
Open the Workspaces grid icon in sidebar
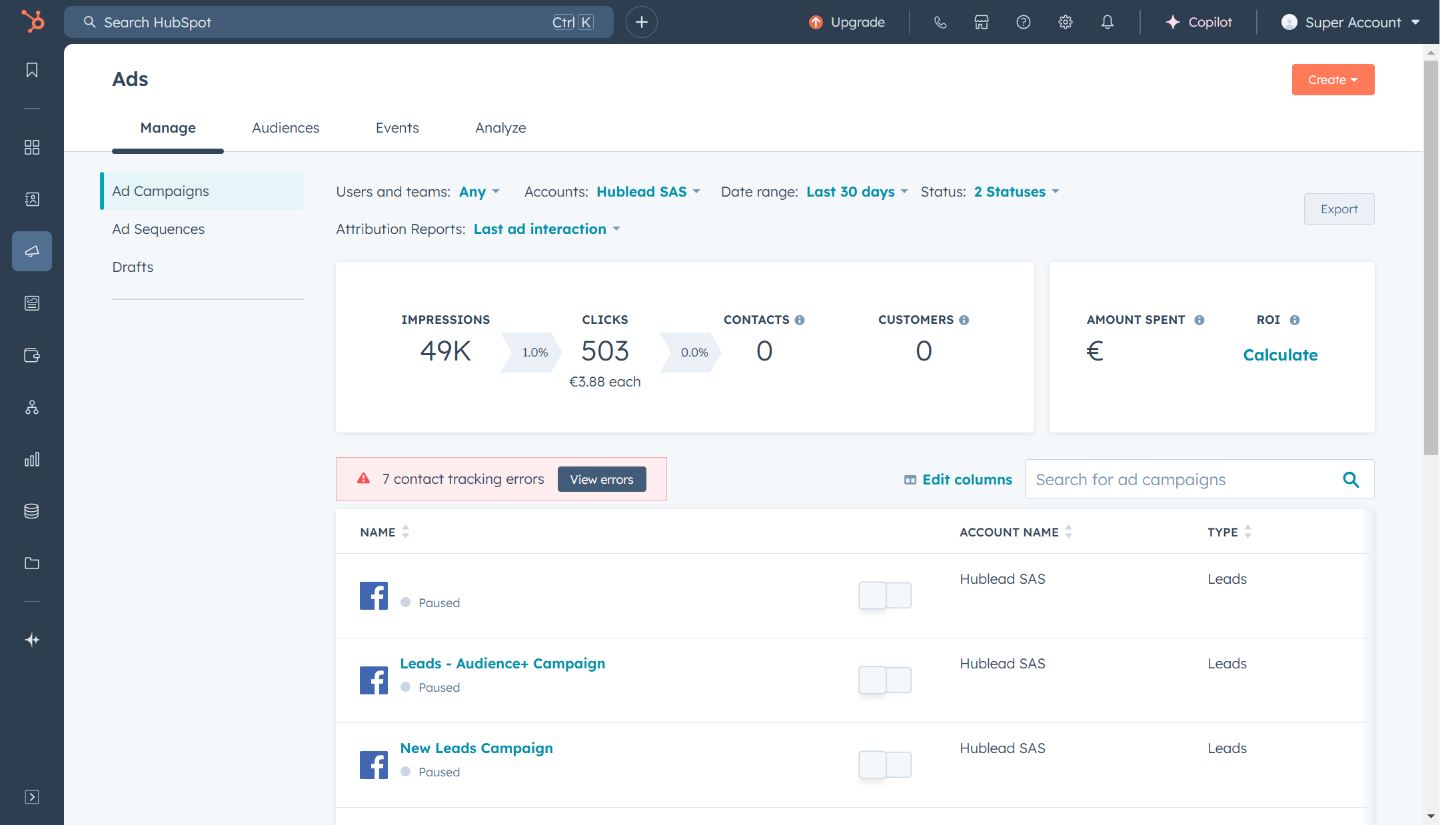pyautogui.click(x=31, y=147)
